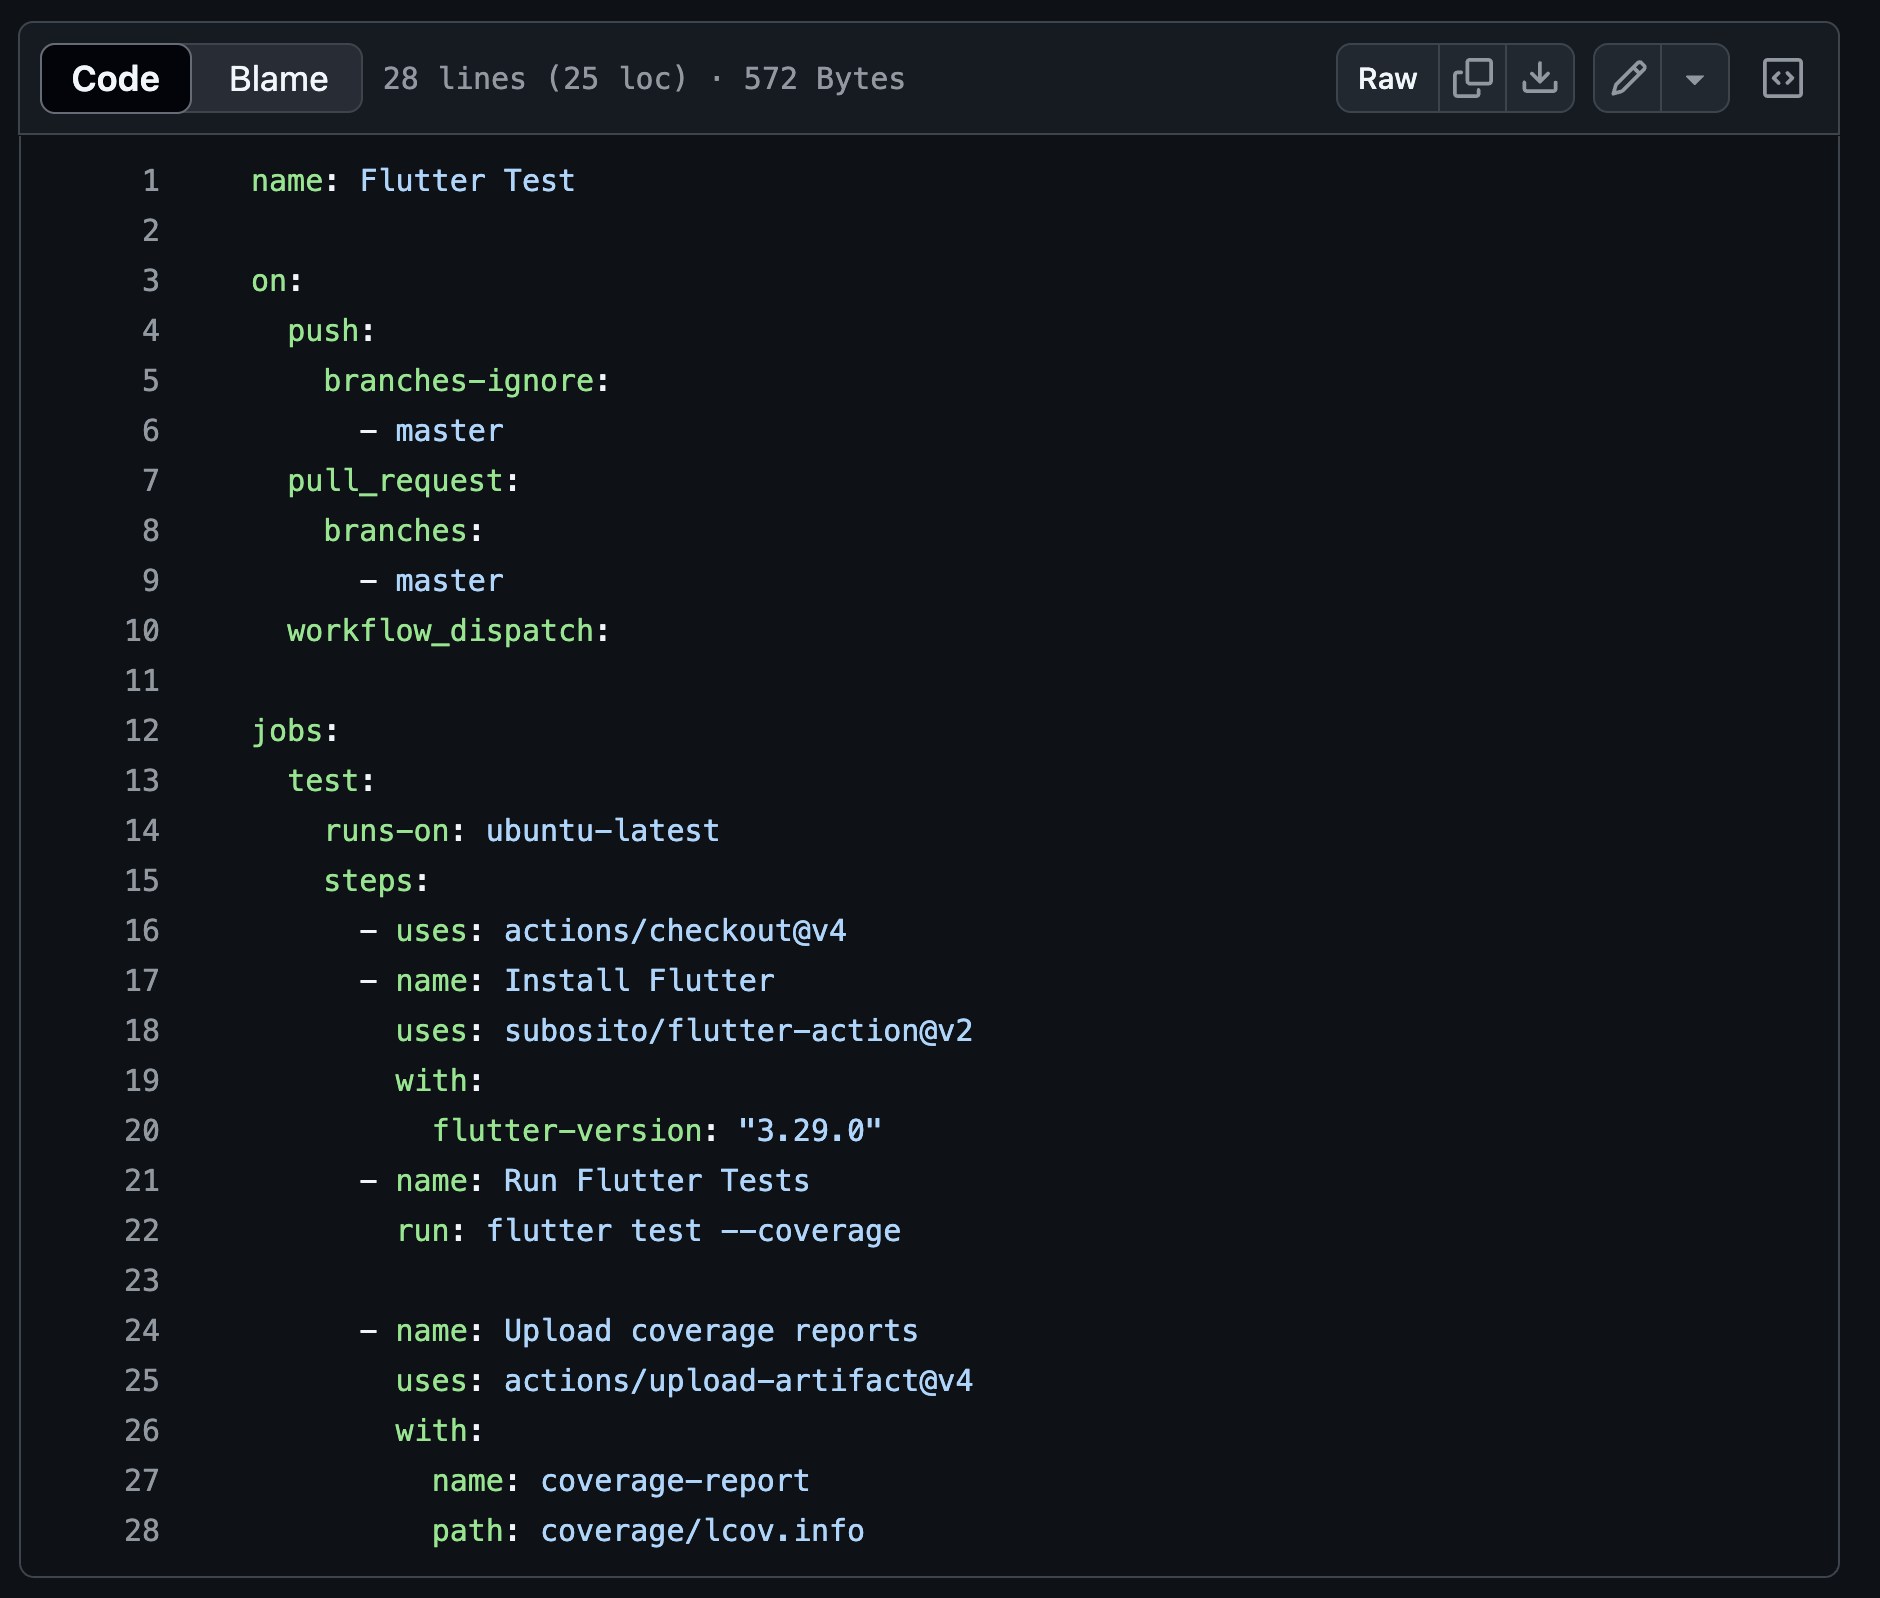Select line number 5

coord(151,380)
